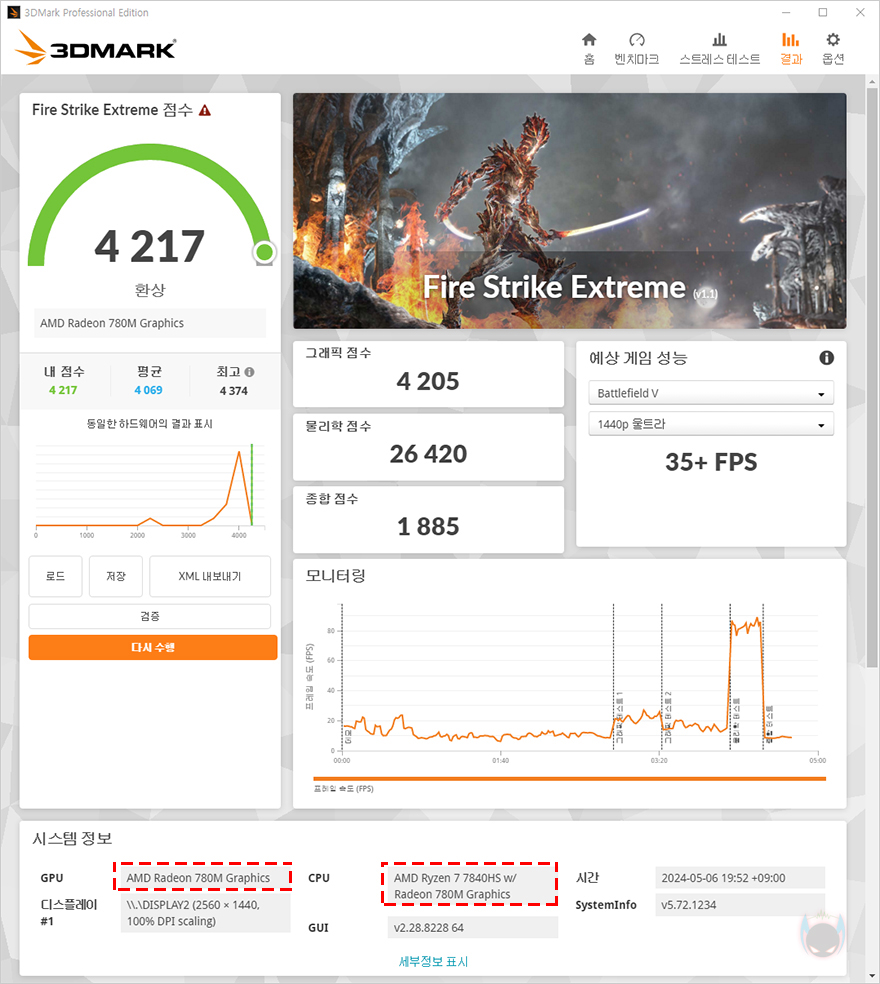This screenshot has width=880, height=984.
Task: Open the 1440p 울트라 resolution dropdown
Action: [x=711, y=424]
